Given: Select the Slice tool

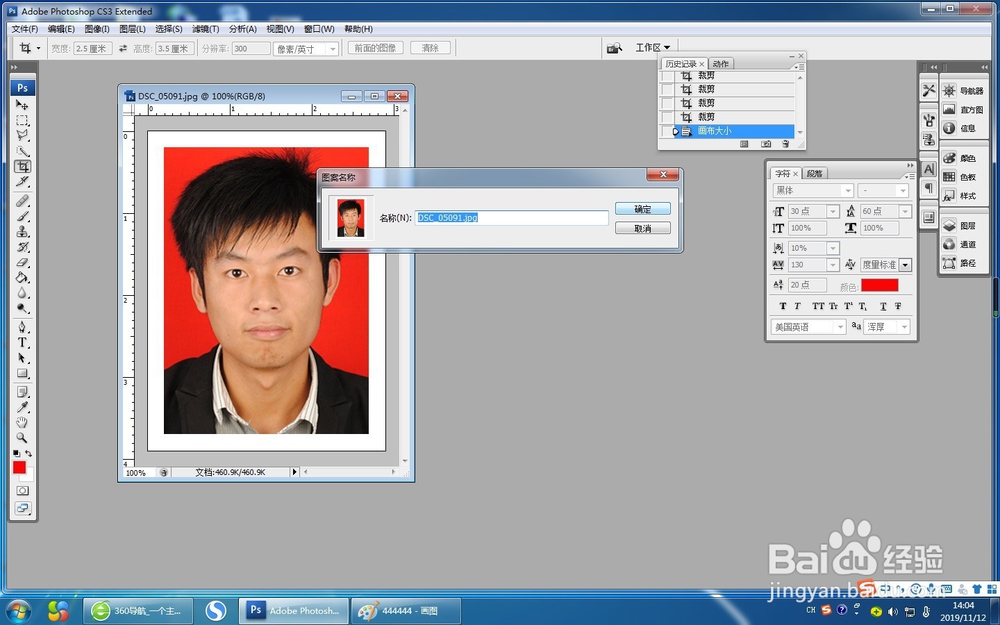Looking at the screenshot, I should click(22, 182).
